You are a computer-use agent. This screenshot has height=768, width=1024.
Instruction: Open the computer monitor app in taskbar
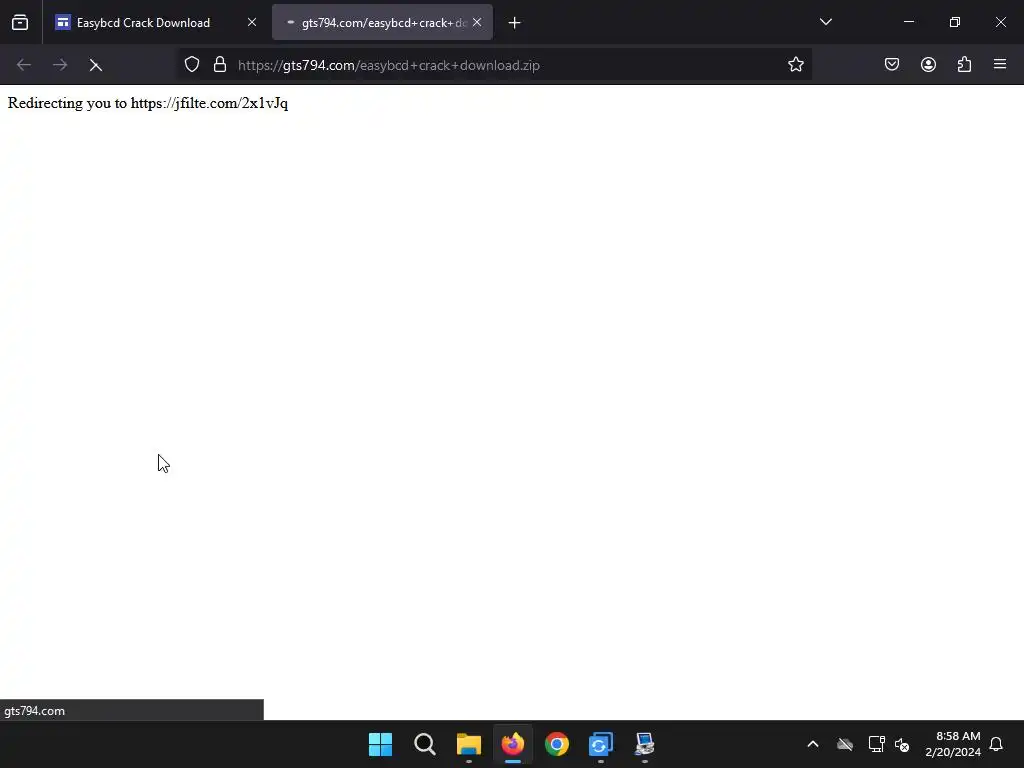click(x=645, y=744)
